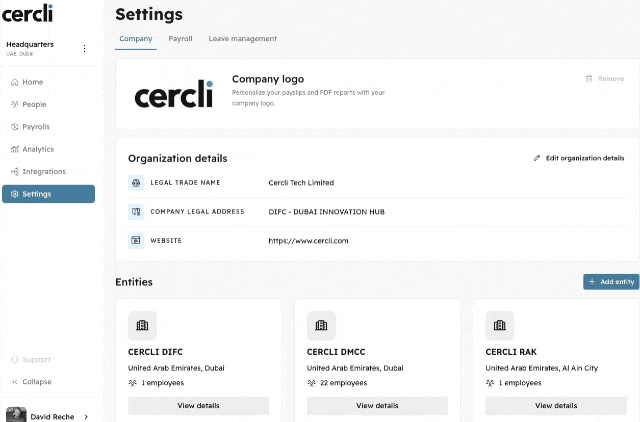Viewport: 640px width, 422px height.
Task: Click the CERCLI RAK building icon
Action: [500, 325]
